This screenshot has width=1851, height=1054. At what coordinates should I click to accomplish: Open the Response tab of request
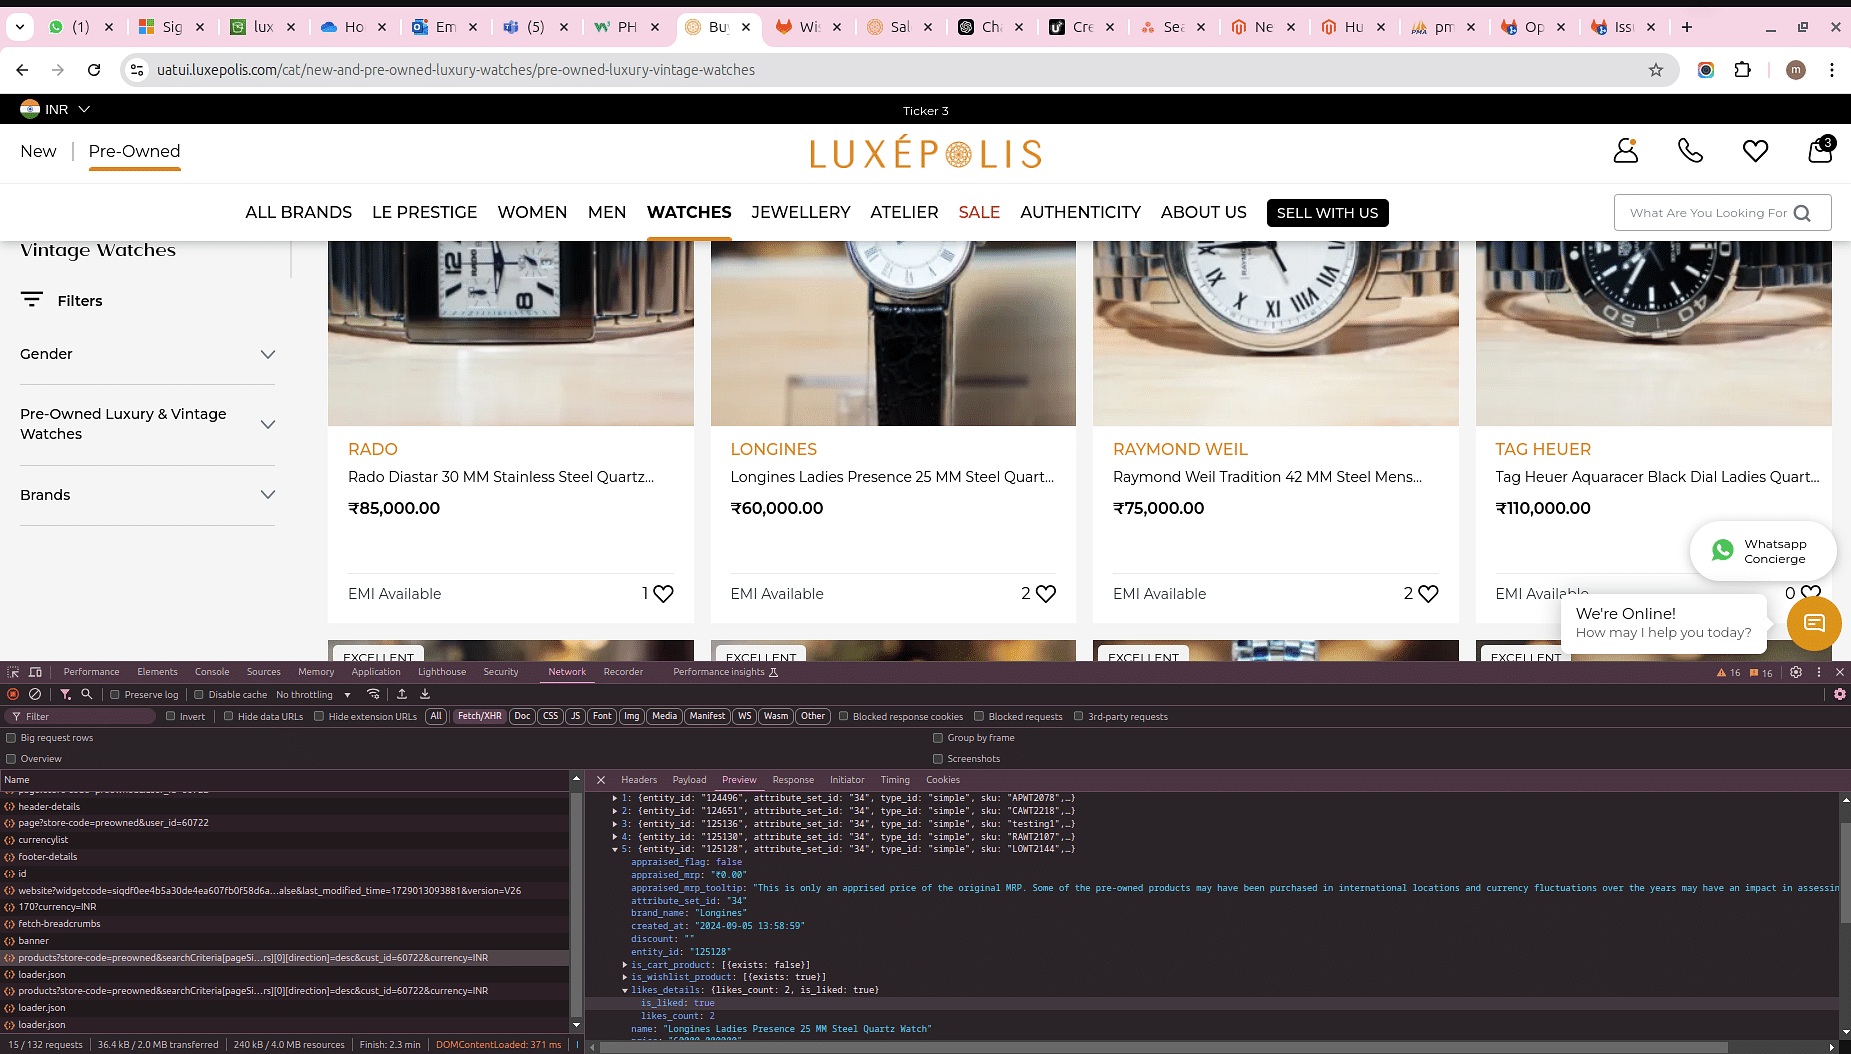click(x=793, y=780)
